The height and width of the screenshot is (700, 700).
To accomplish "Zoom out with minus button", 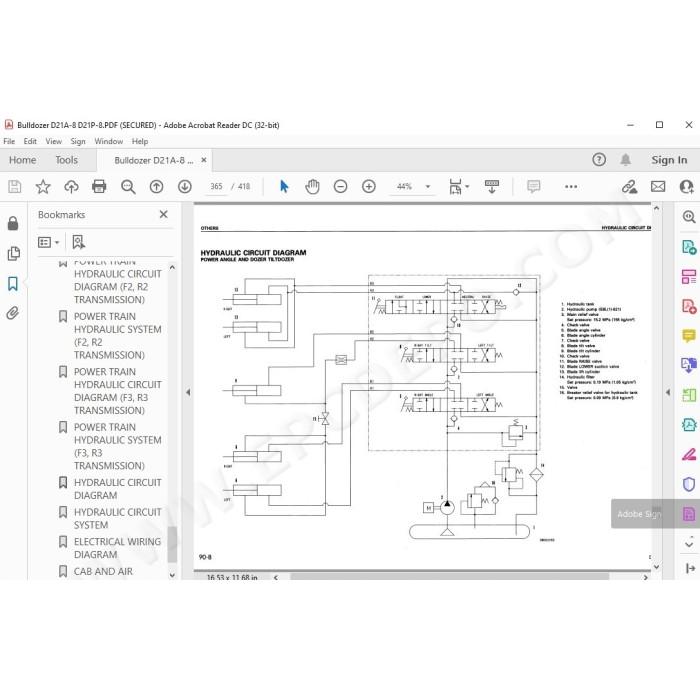I will point(340,186).
